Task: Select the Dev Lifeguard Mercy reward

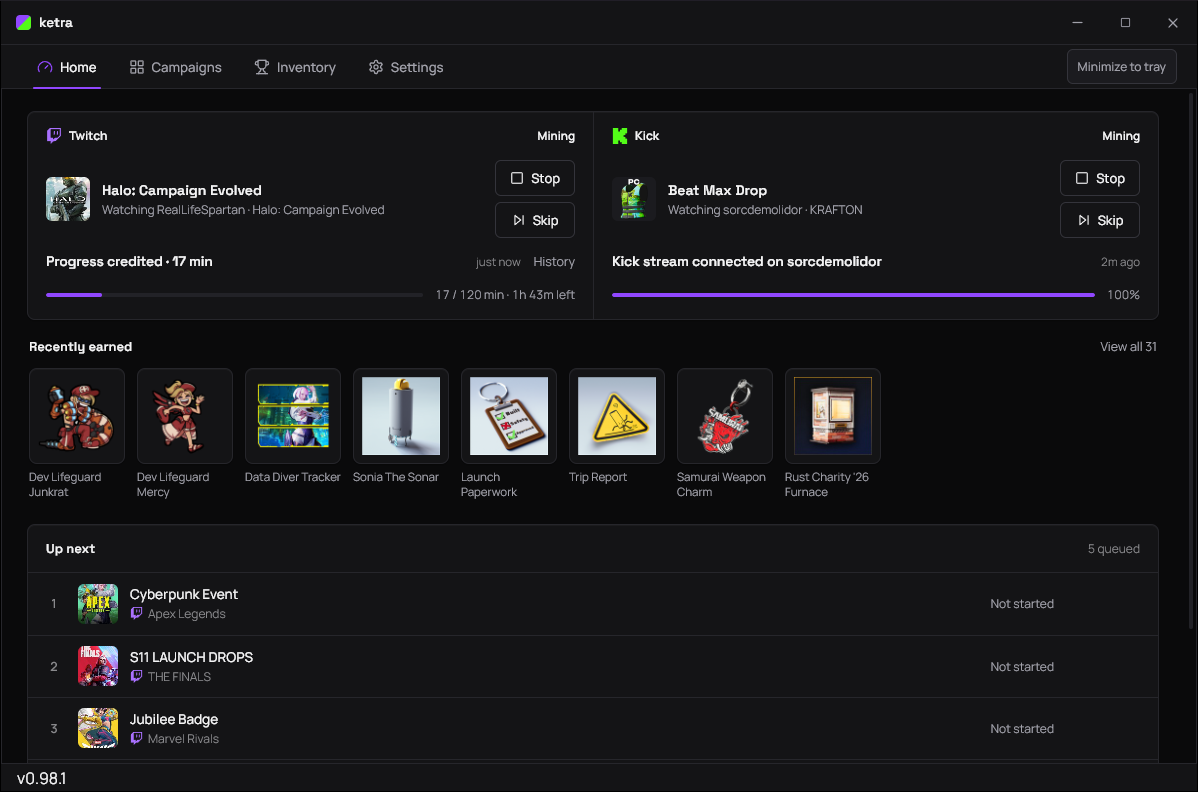Action: (184, 433)
